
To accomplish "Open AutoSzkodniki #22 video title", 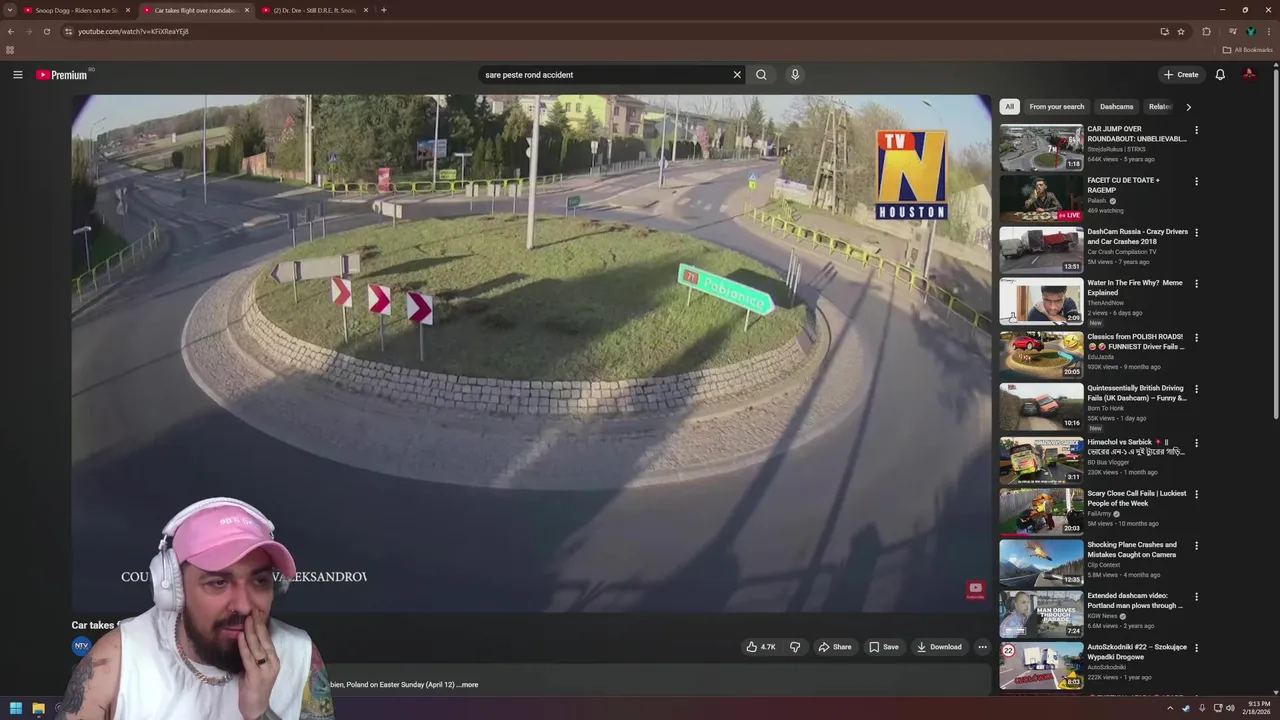I will coord(1137,652).
